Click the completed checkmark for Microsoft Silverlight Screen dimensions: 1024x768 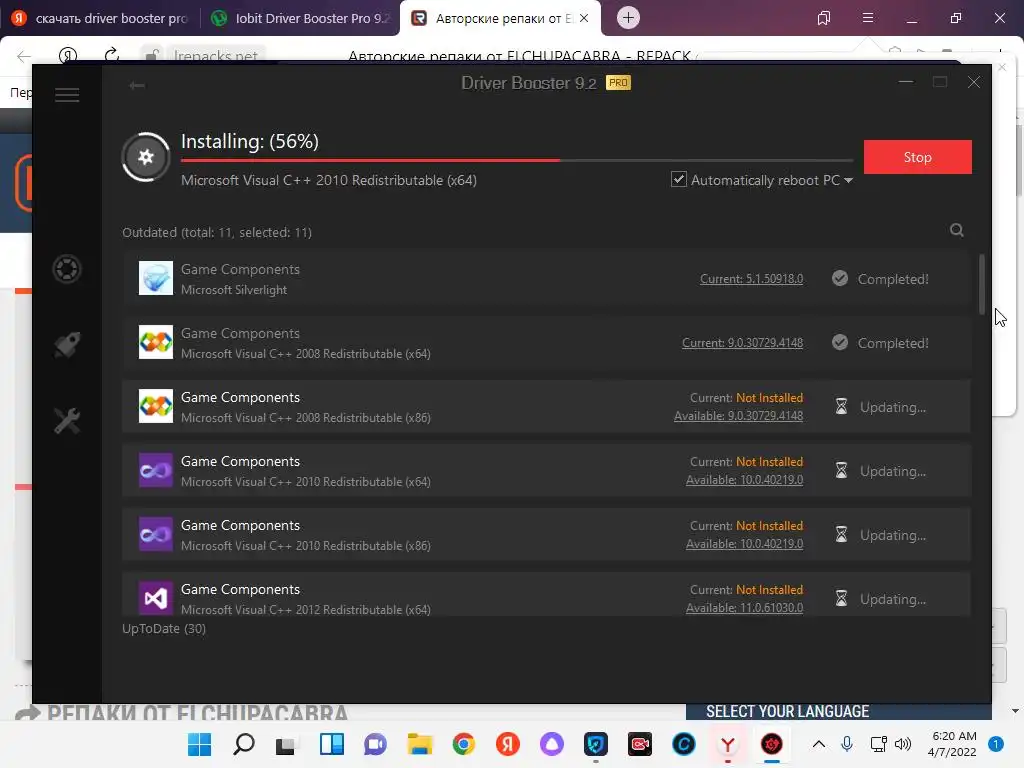pos(840,279)
